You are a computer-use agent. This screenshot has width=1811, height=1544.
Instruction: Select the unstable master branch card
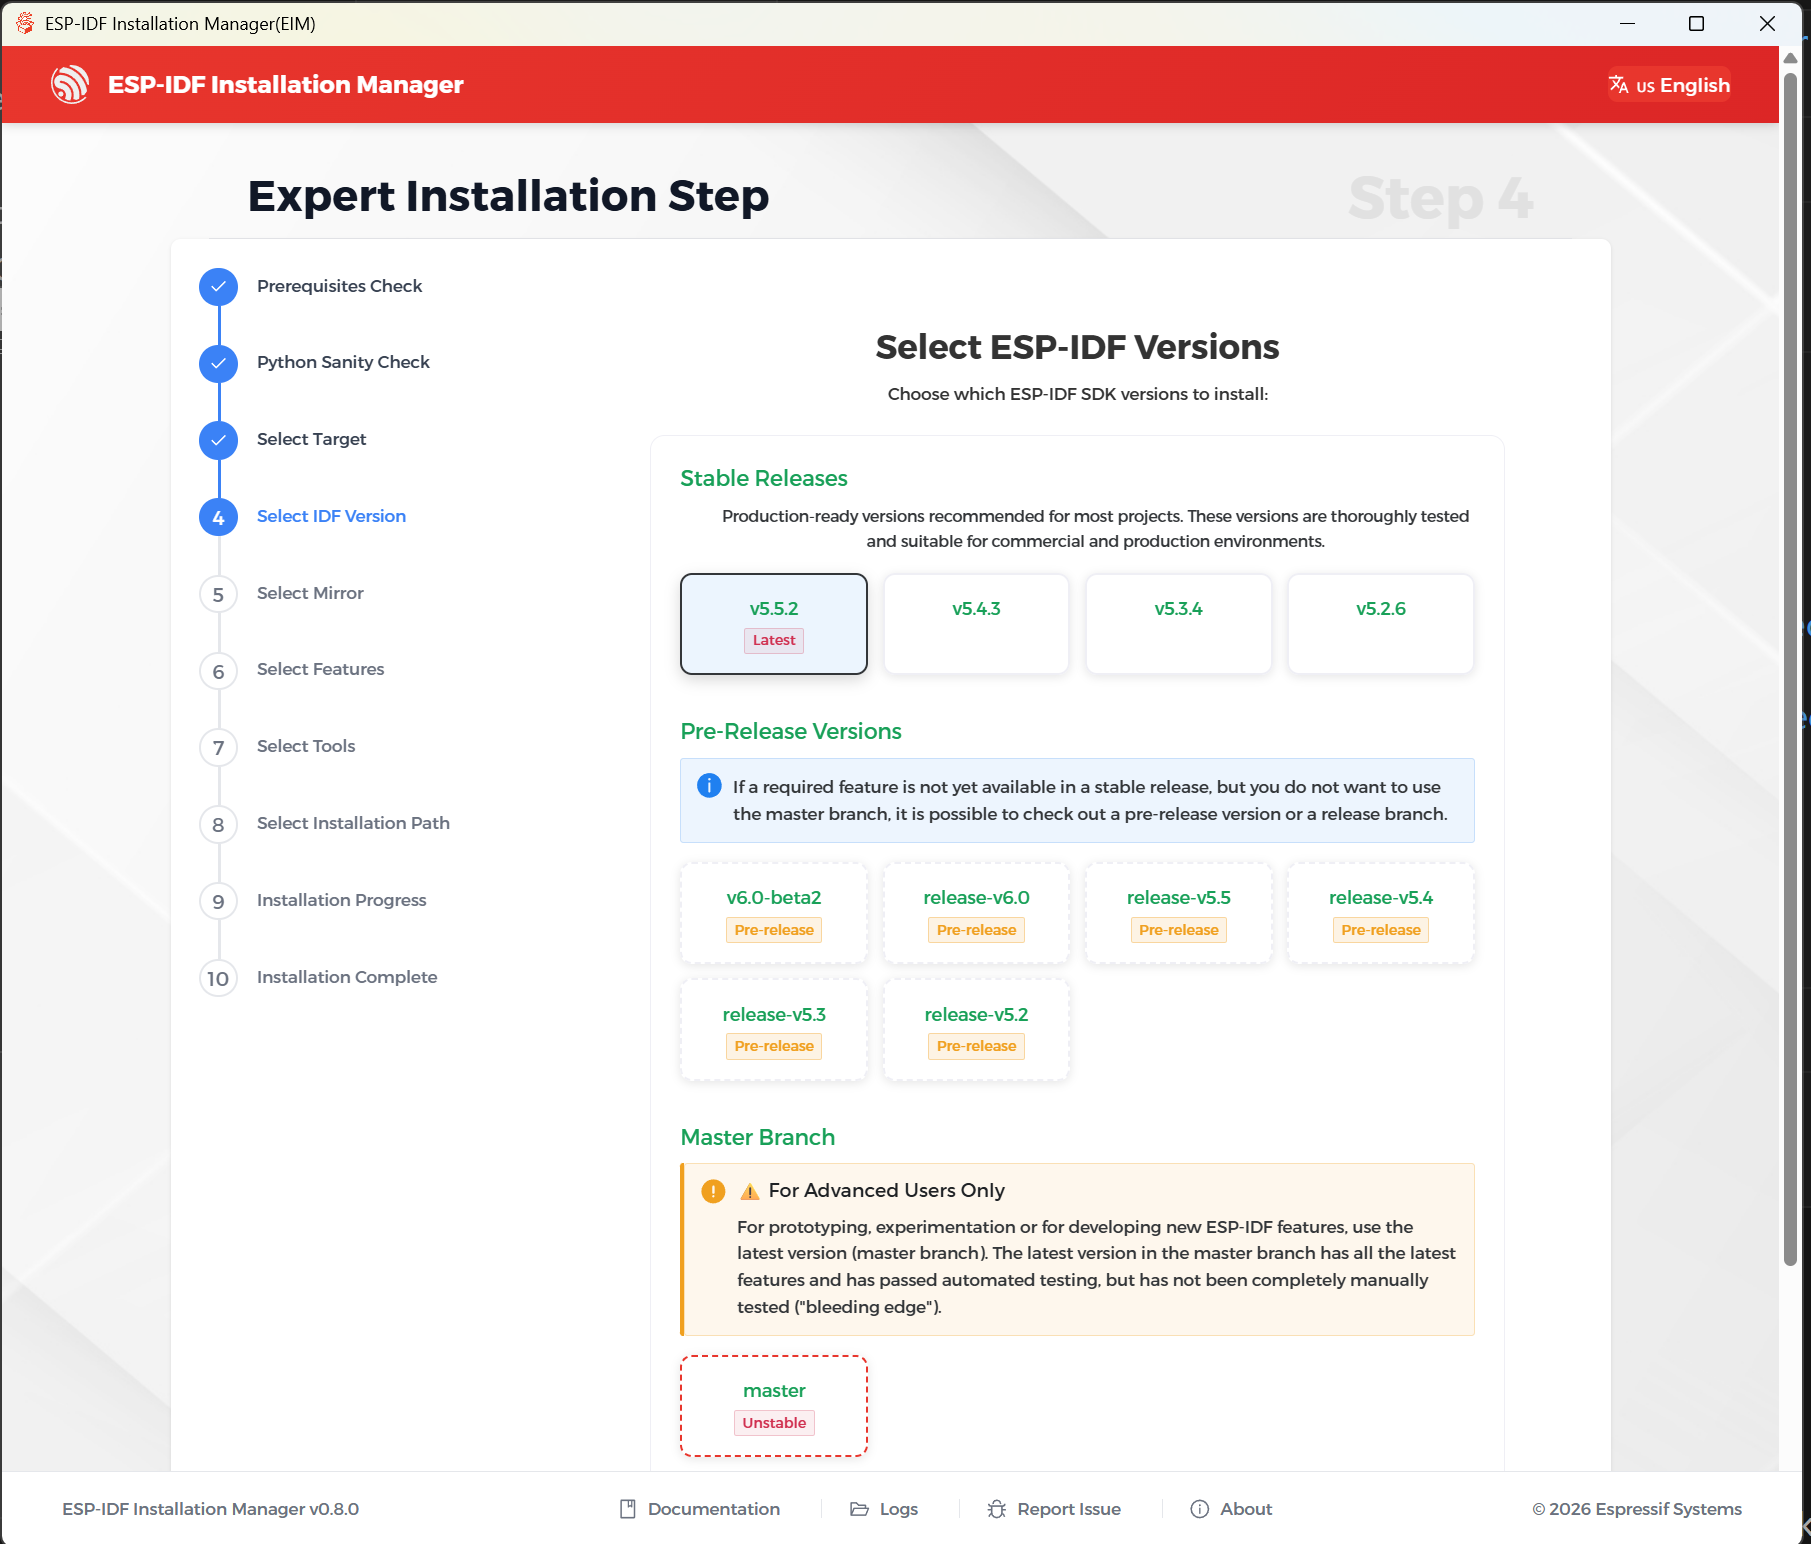tap(774, 1406)
